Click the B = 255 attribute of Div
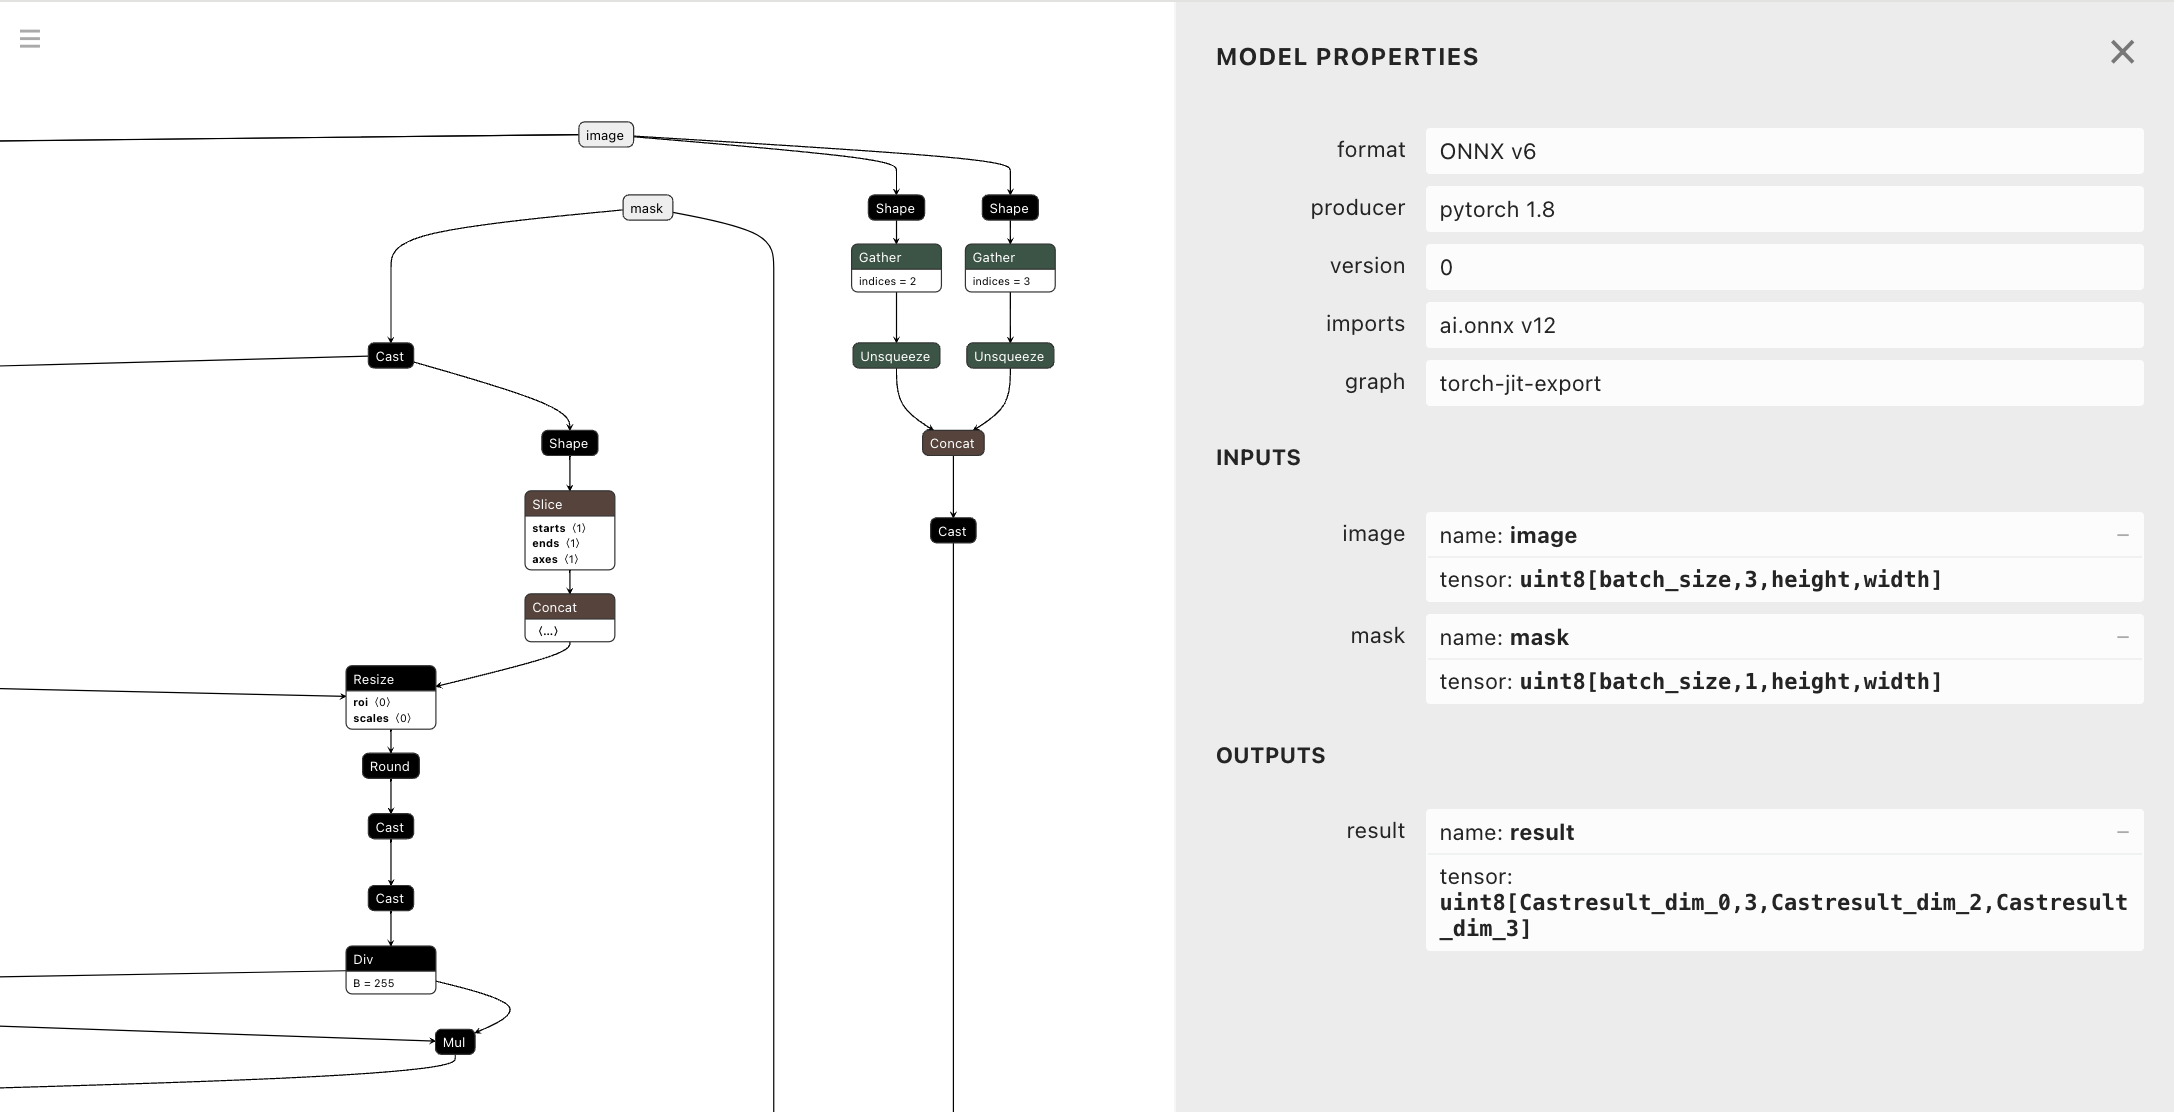The width and height of the screenshot is (2174, 1112). click(x=374, y=983)
